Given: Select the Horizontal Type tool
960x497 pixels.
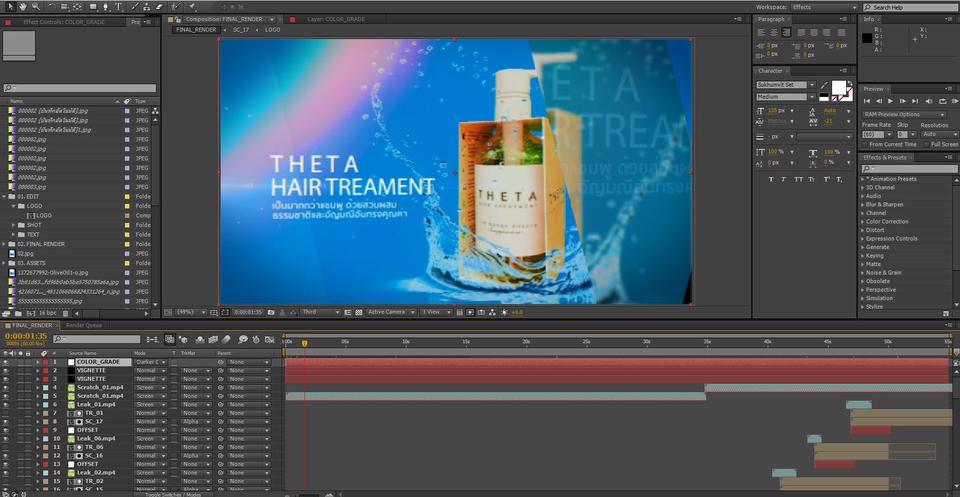Looking at the screenshot, I should [119, 7].
